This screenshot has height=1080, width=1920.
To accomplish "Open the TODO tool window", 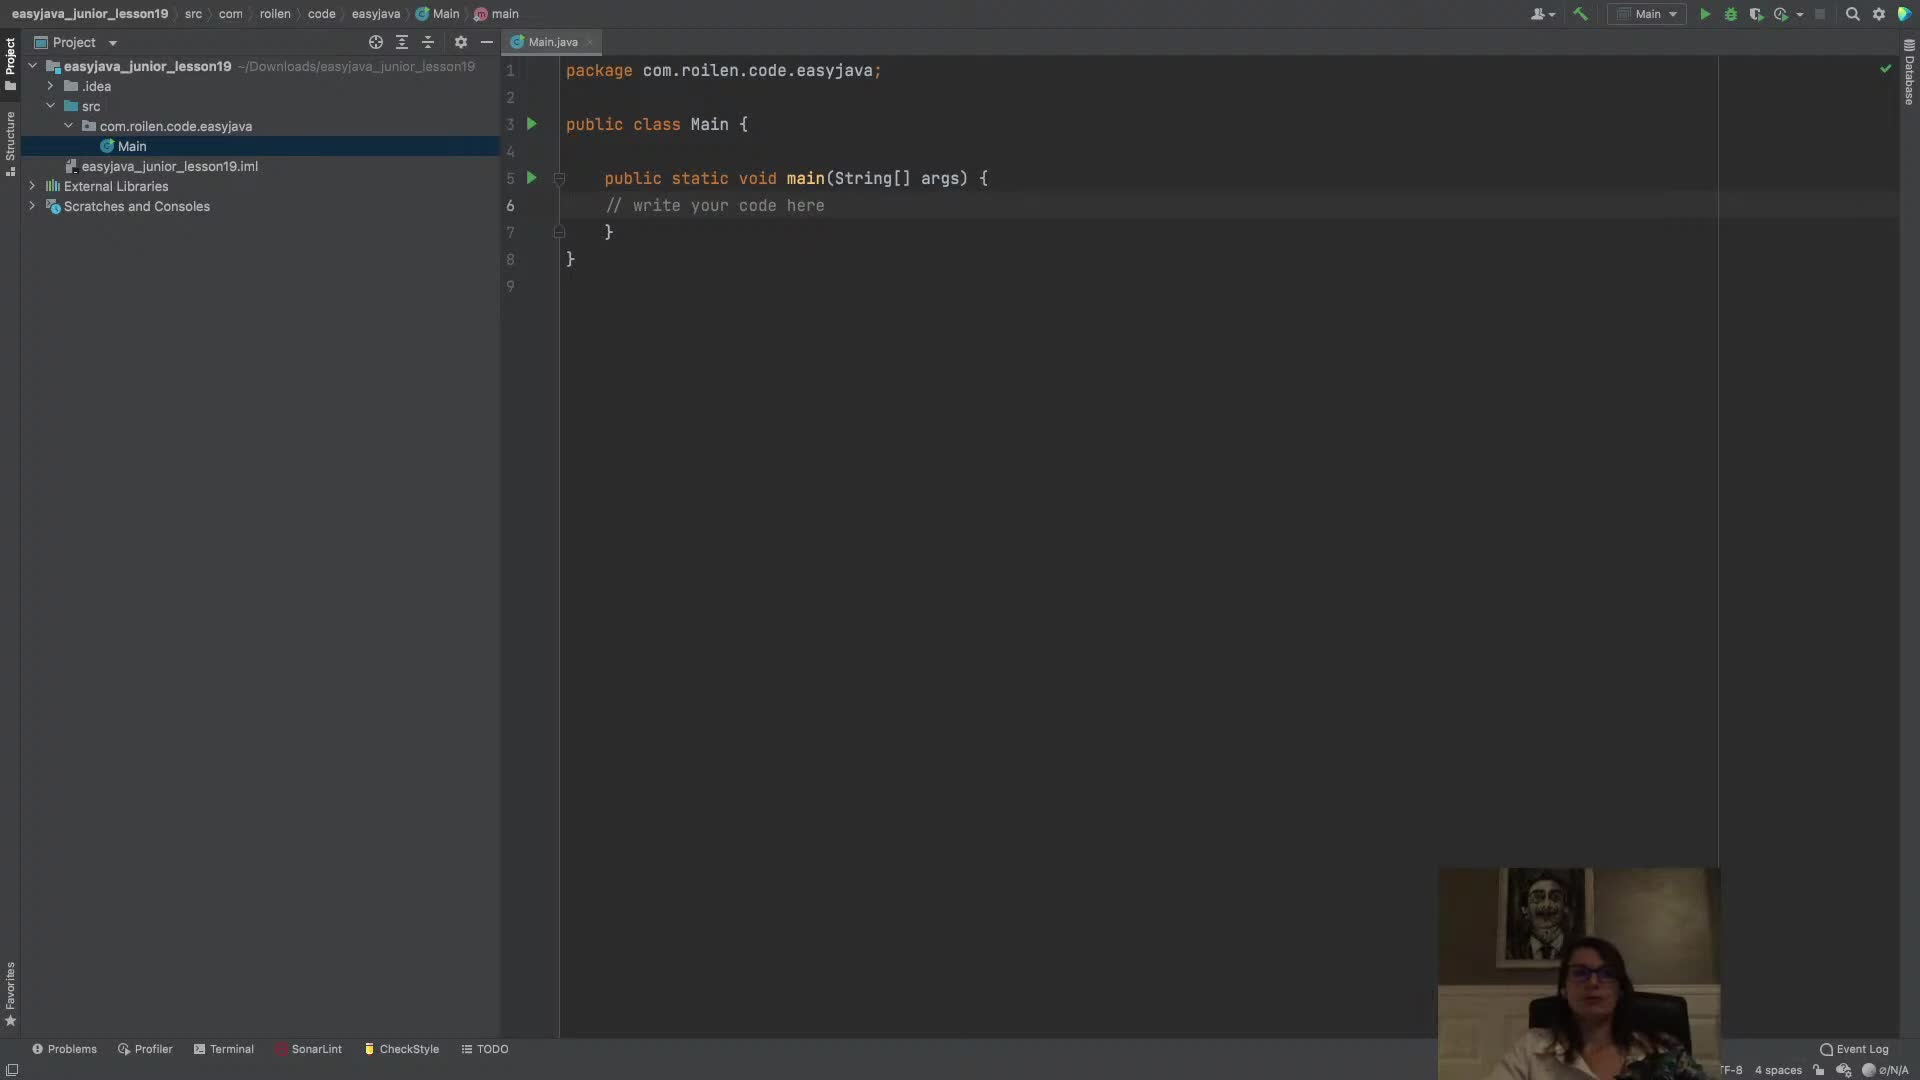I will click(485, 1049).
